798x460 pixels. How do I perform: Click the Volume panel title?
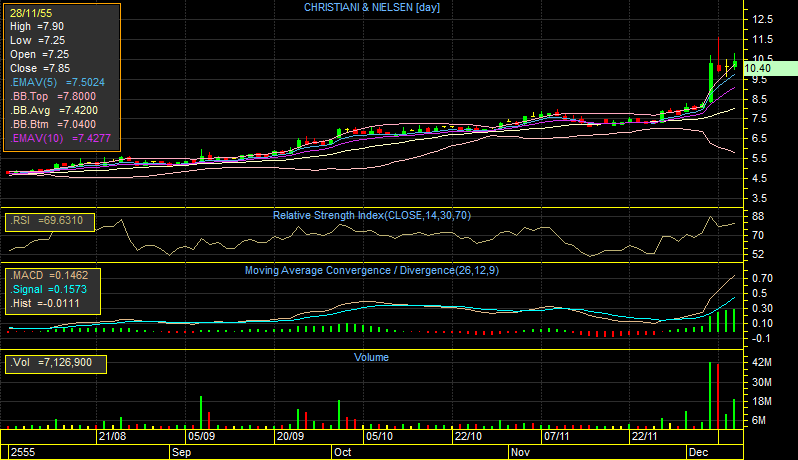tap(372, 357)
